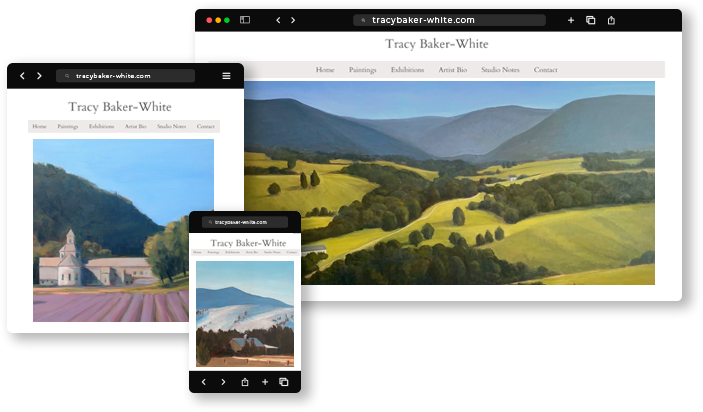
Task: Go to Studio Notes in tablet navigation
Action: 171,127
